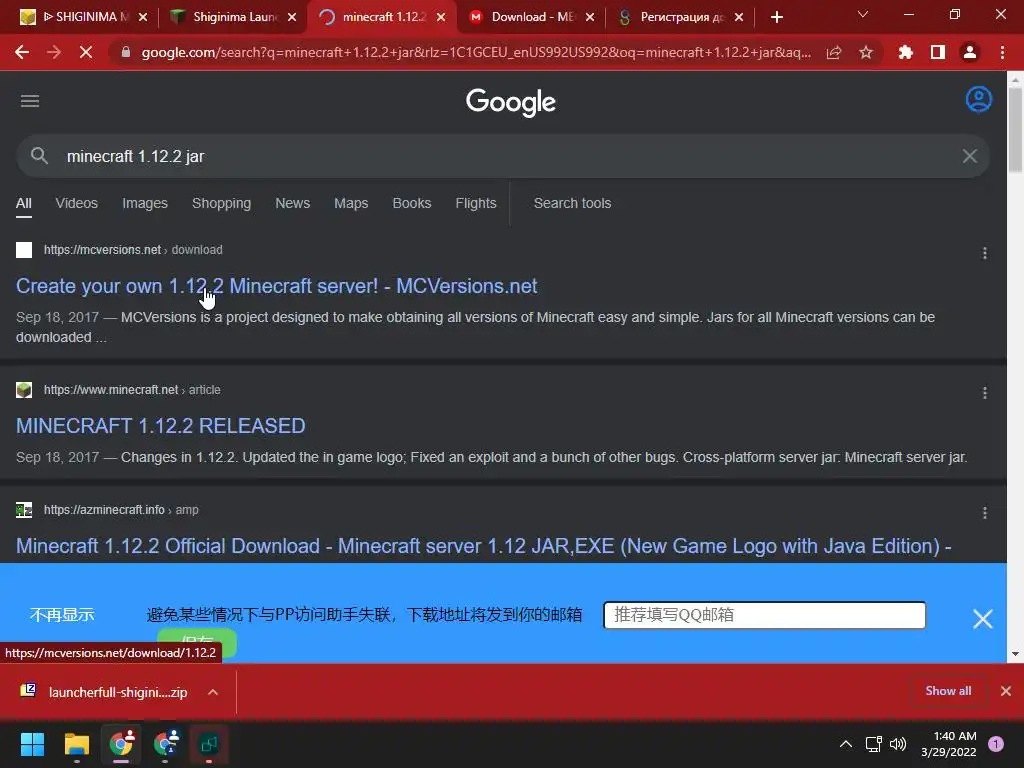Open 'Create your own 1.12.2 Minecraft server' result
1024x768 pixels.
point(276,285)
